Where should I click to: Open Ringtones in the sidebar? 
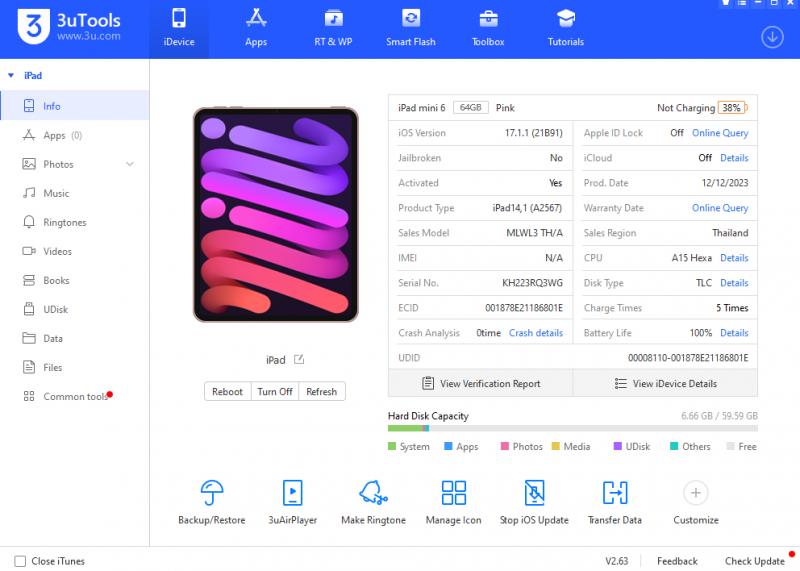click(x=75, y=222)
